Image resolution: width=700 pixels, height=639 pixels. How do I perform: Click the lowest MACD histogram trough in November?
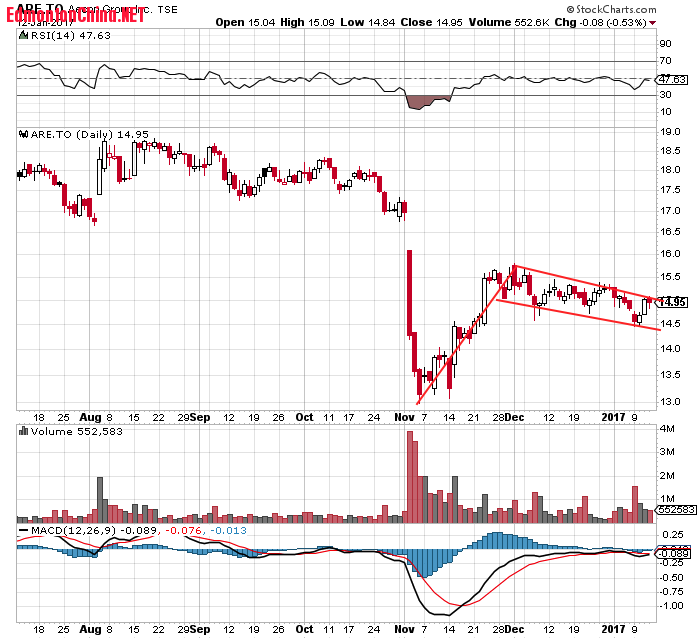tap(424, 564)
